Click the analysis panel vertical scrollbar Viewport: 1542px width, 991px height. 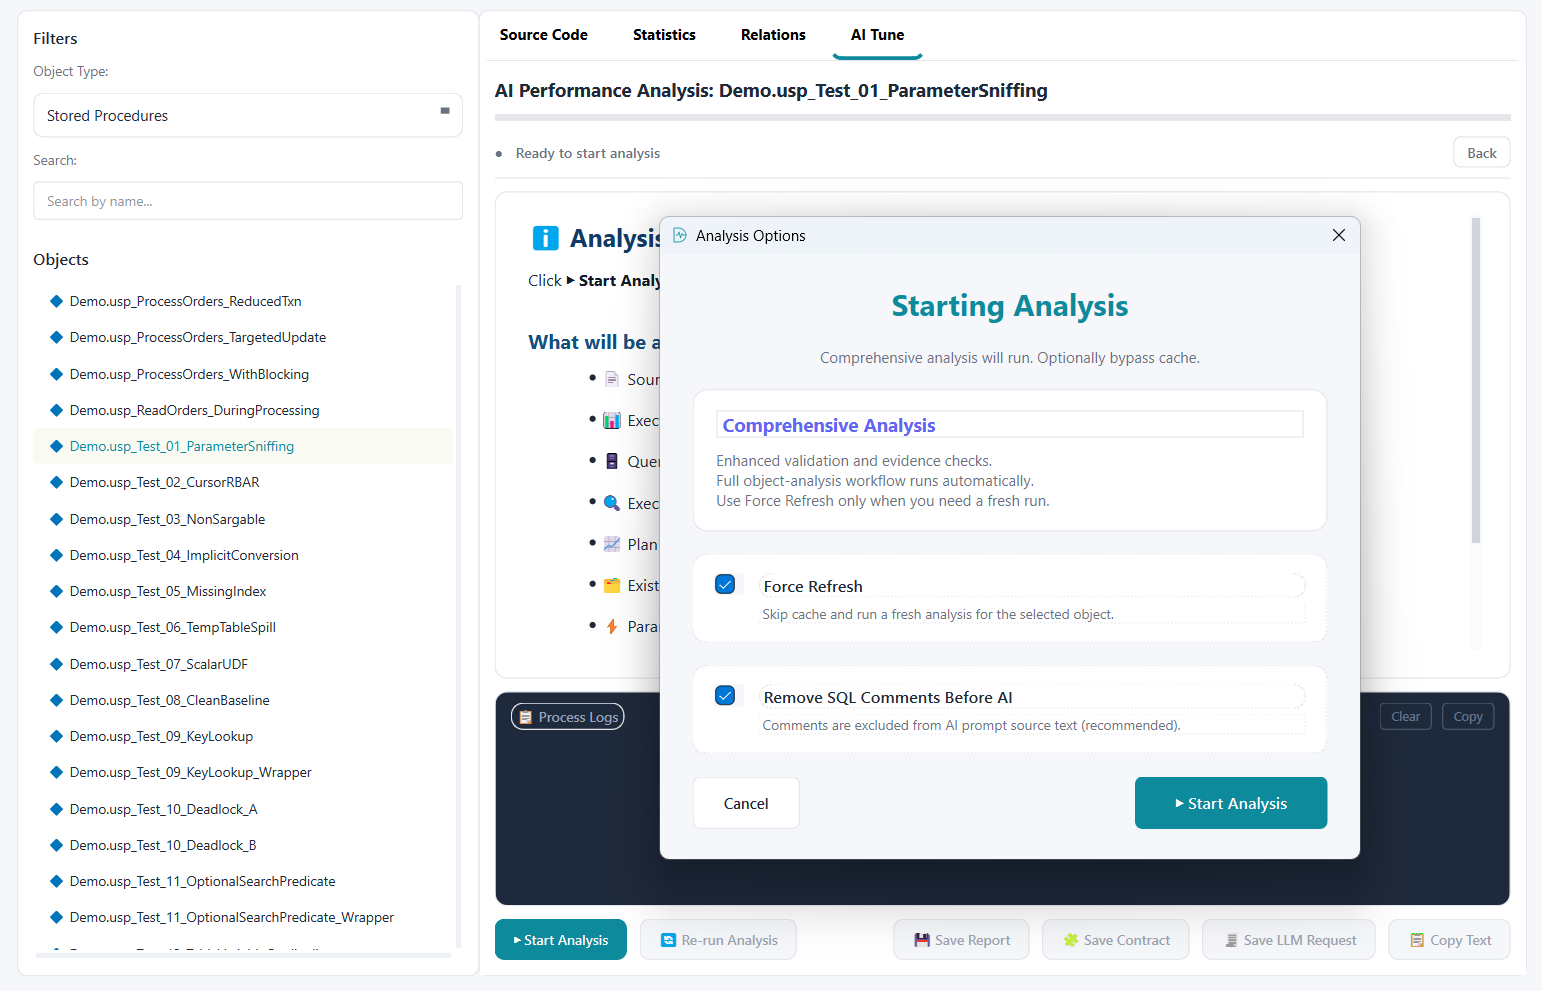[1476, 380]
